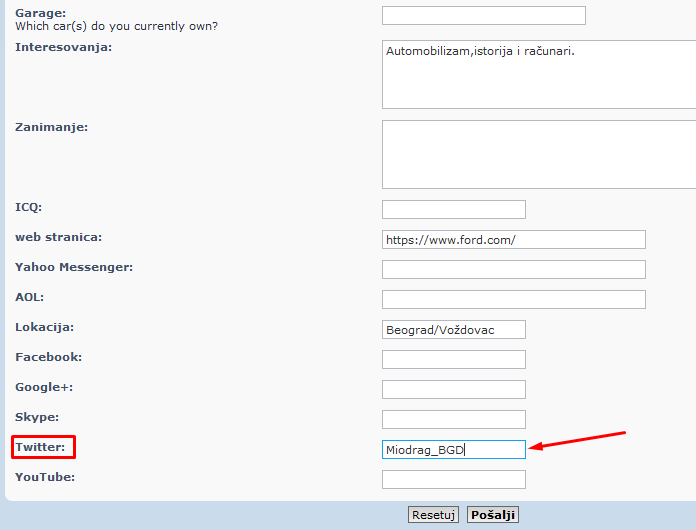Click the 'web stranica:' label
696x530 pixels.
(x=59, y=237)
